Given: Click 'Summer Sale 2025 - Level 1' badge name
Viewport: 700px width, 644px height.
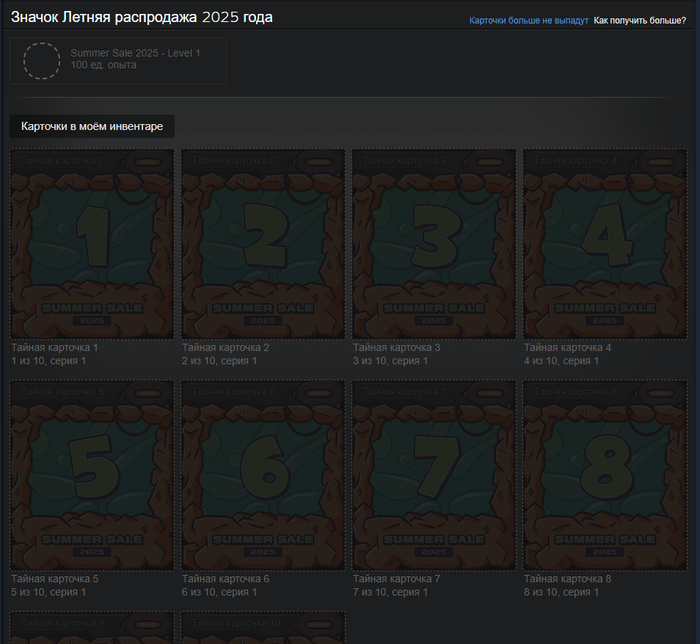Looking at the screenshot, I should (135, 52).
